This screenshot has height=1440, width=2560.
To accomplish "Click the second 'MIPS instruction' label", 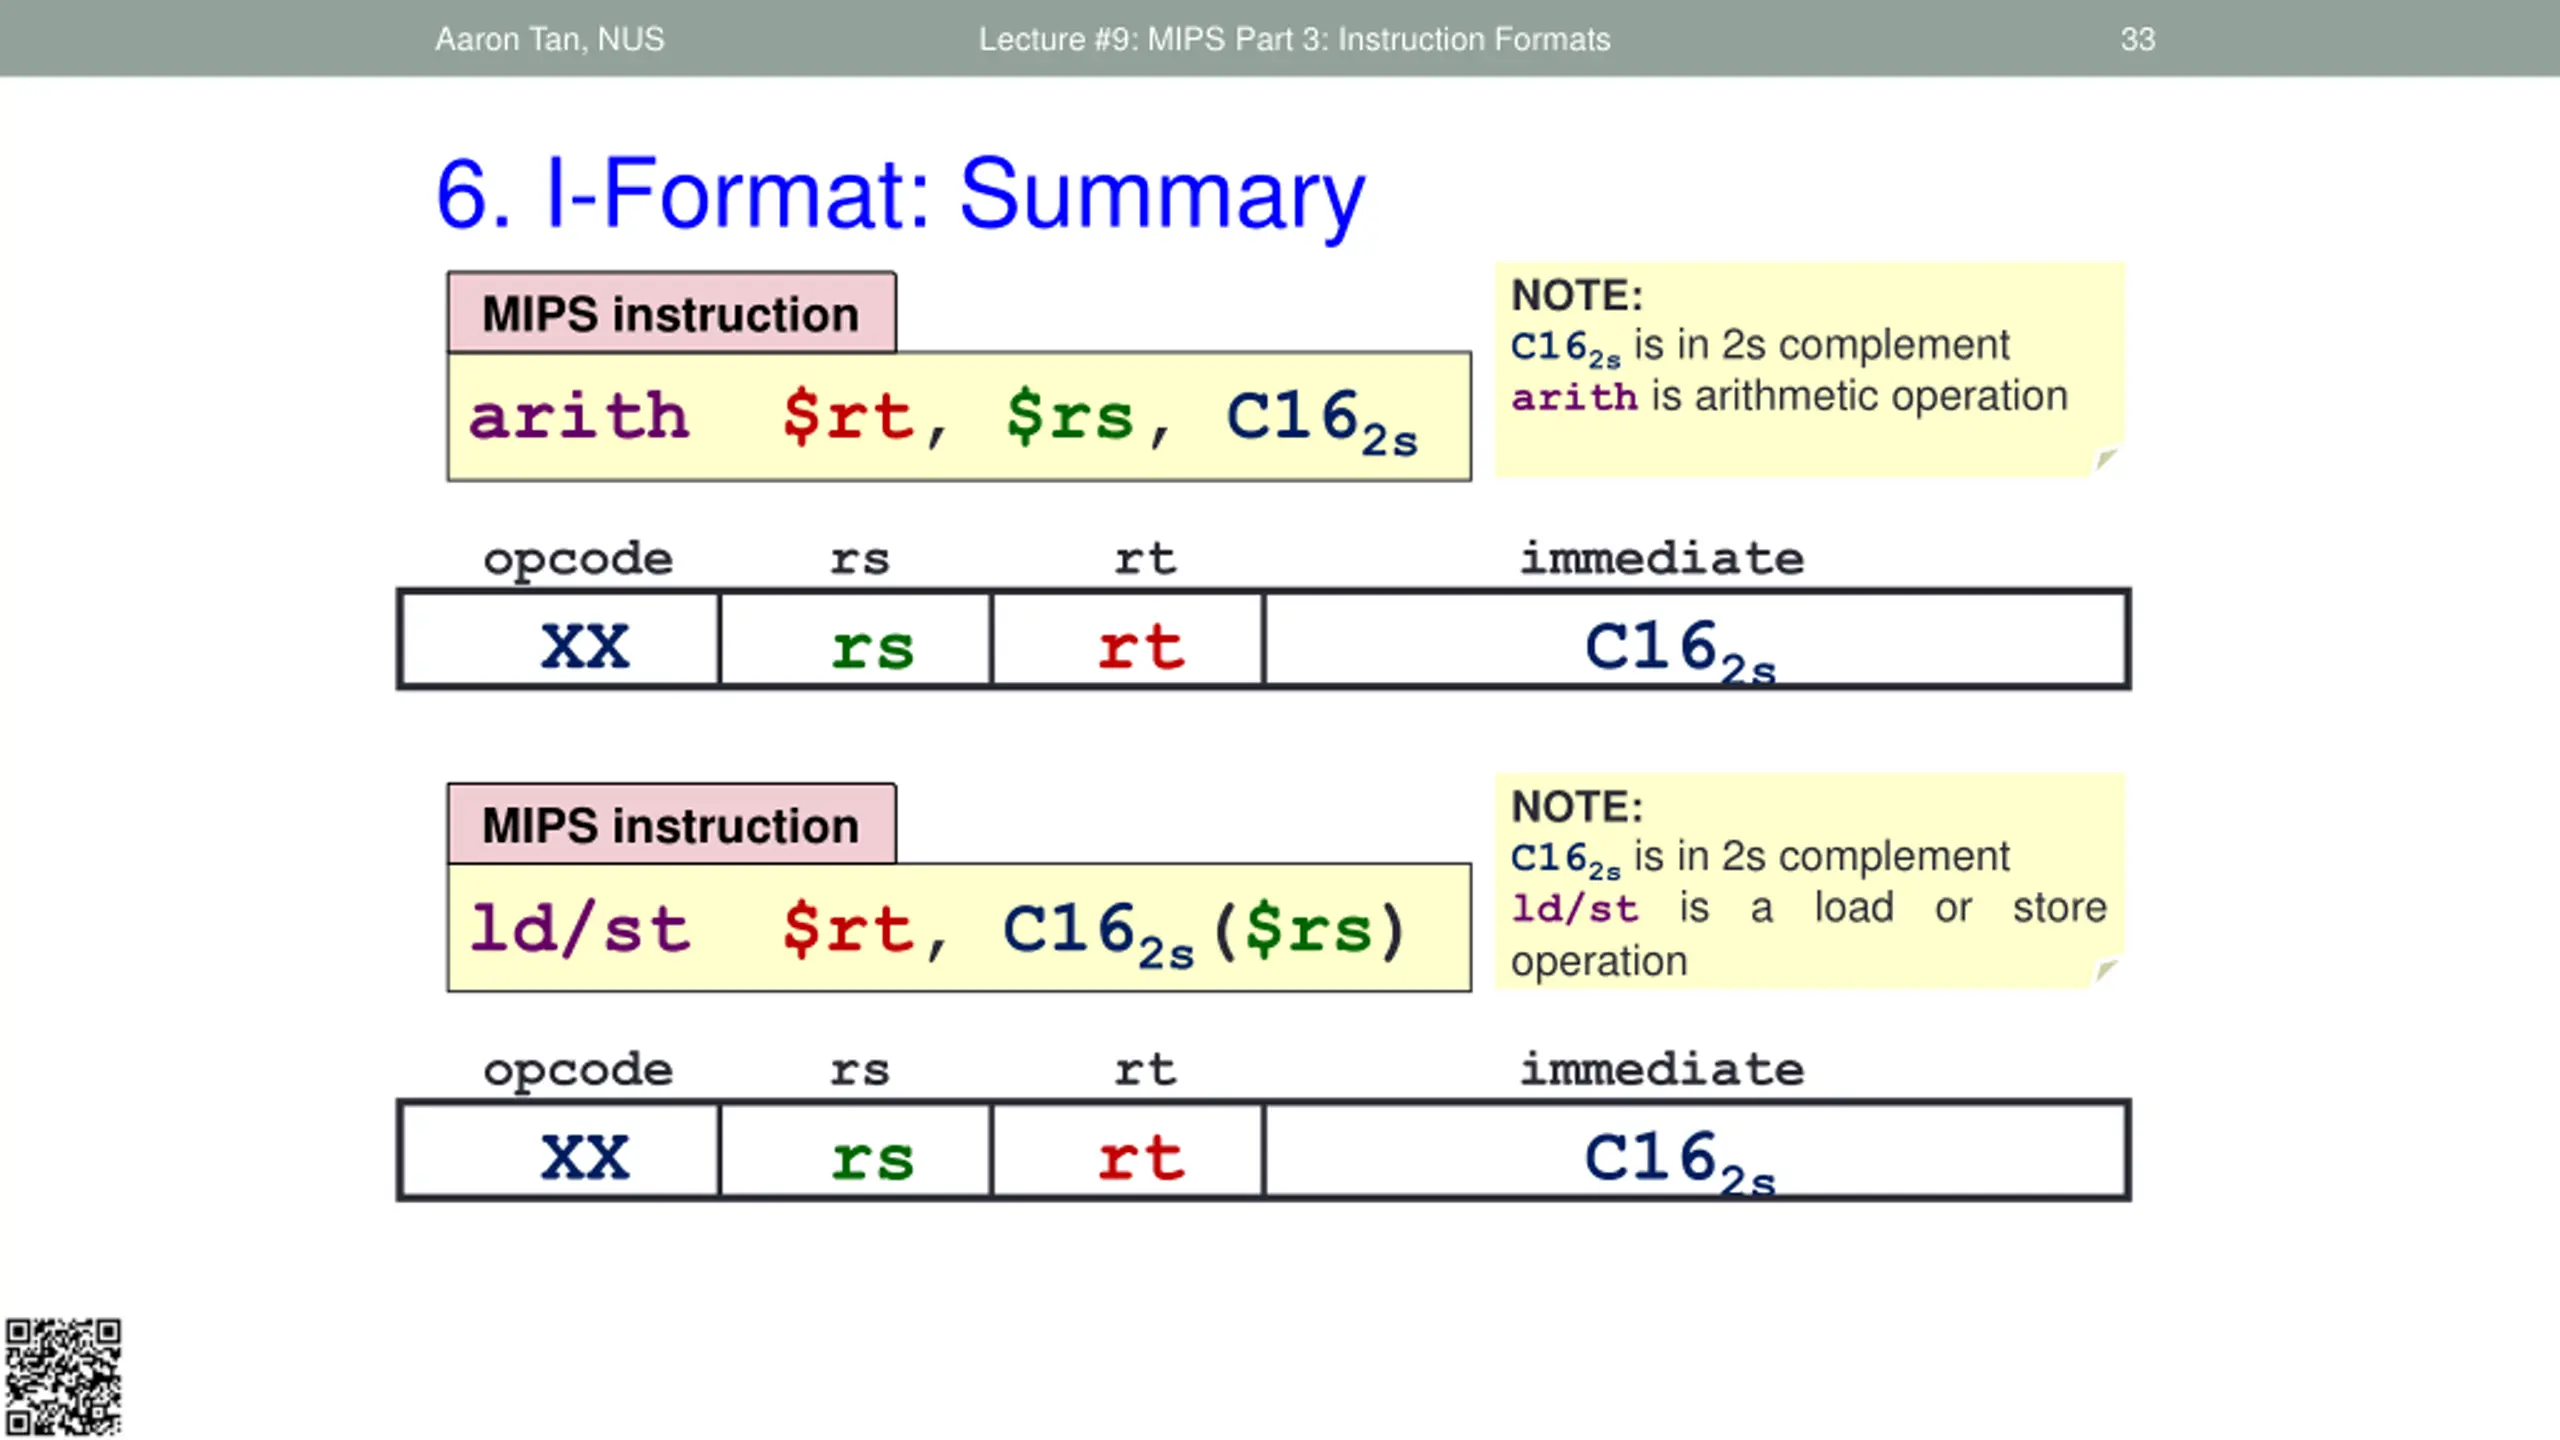I will coord(671,826).
